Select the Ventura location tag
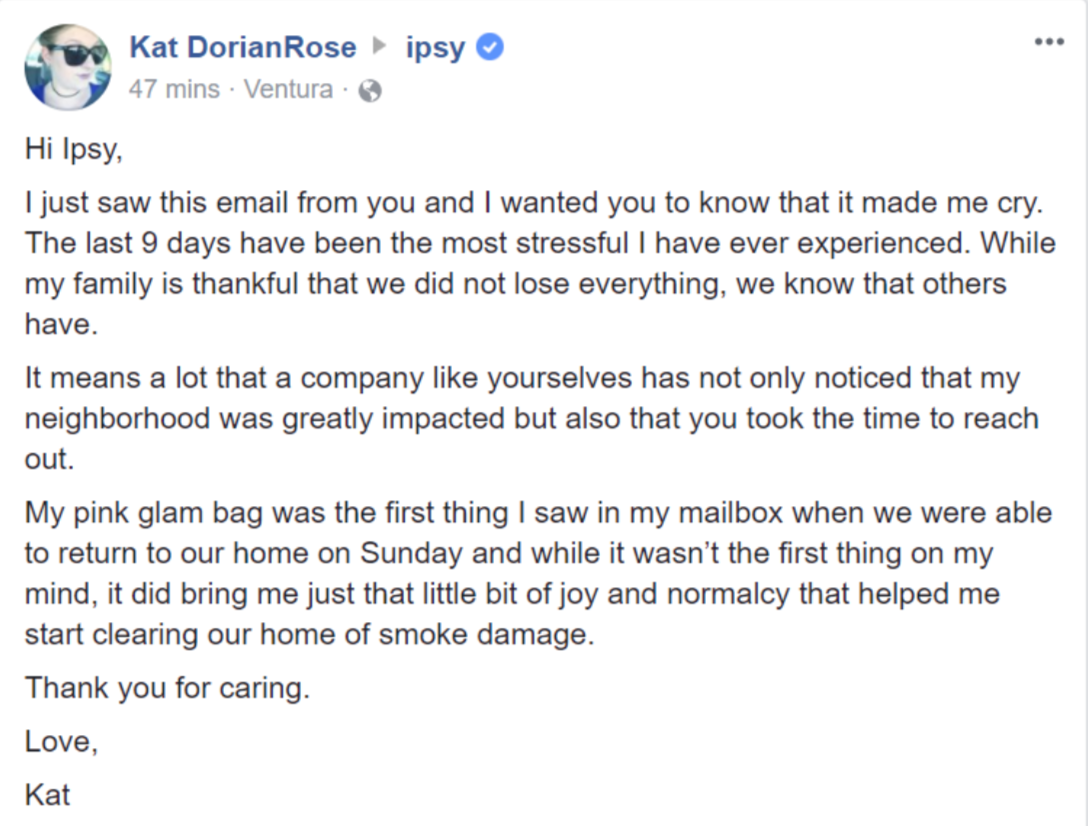The image size is (1088, 826). (x=288, y=90)
